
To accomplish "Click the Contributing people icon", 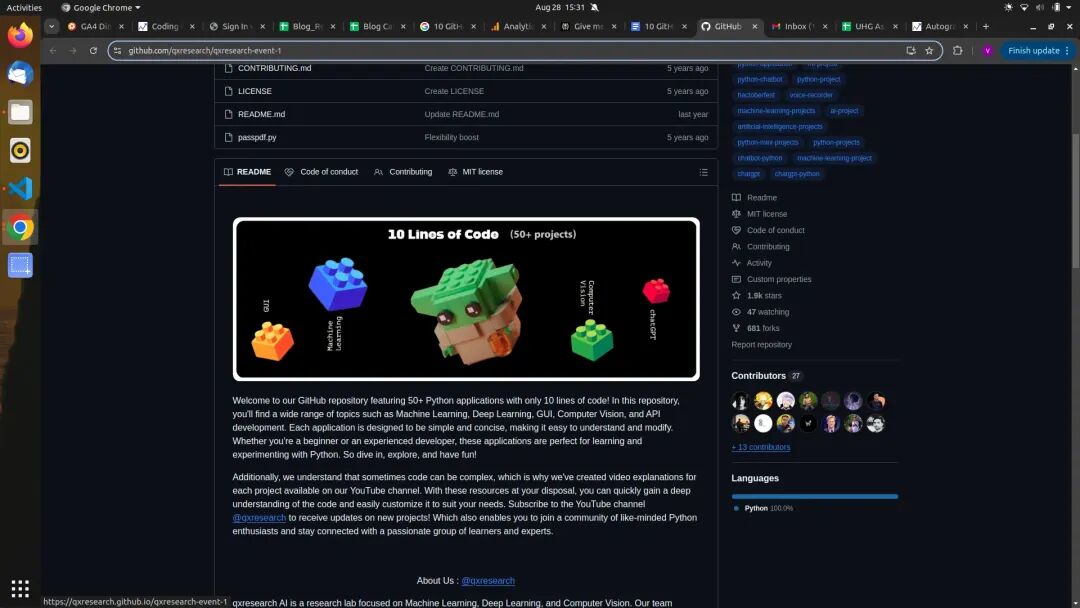I will [735, 246].
